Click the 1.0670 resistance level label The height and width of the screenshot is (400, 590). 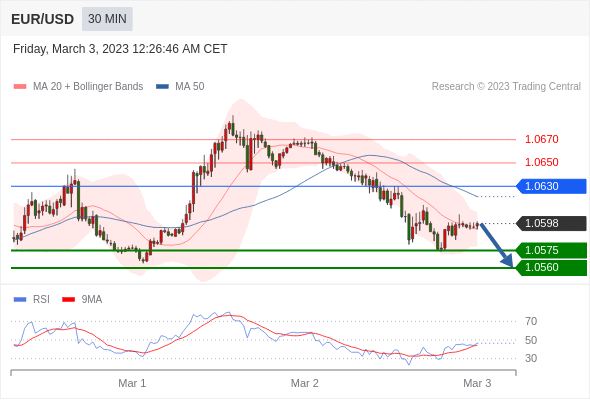pyautogui.click(x=541, y=139)
